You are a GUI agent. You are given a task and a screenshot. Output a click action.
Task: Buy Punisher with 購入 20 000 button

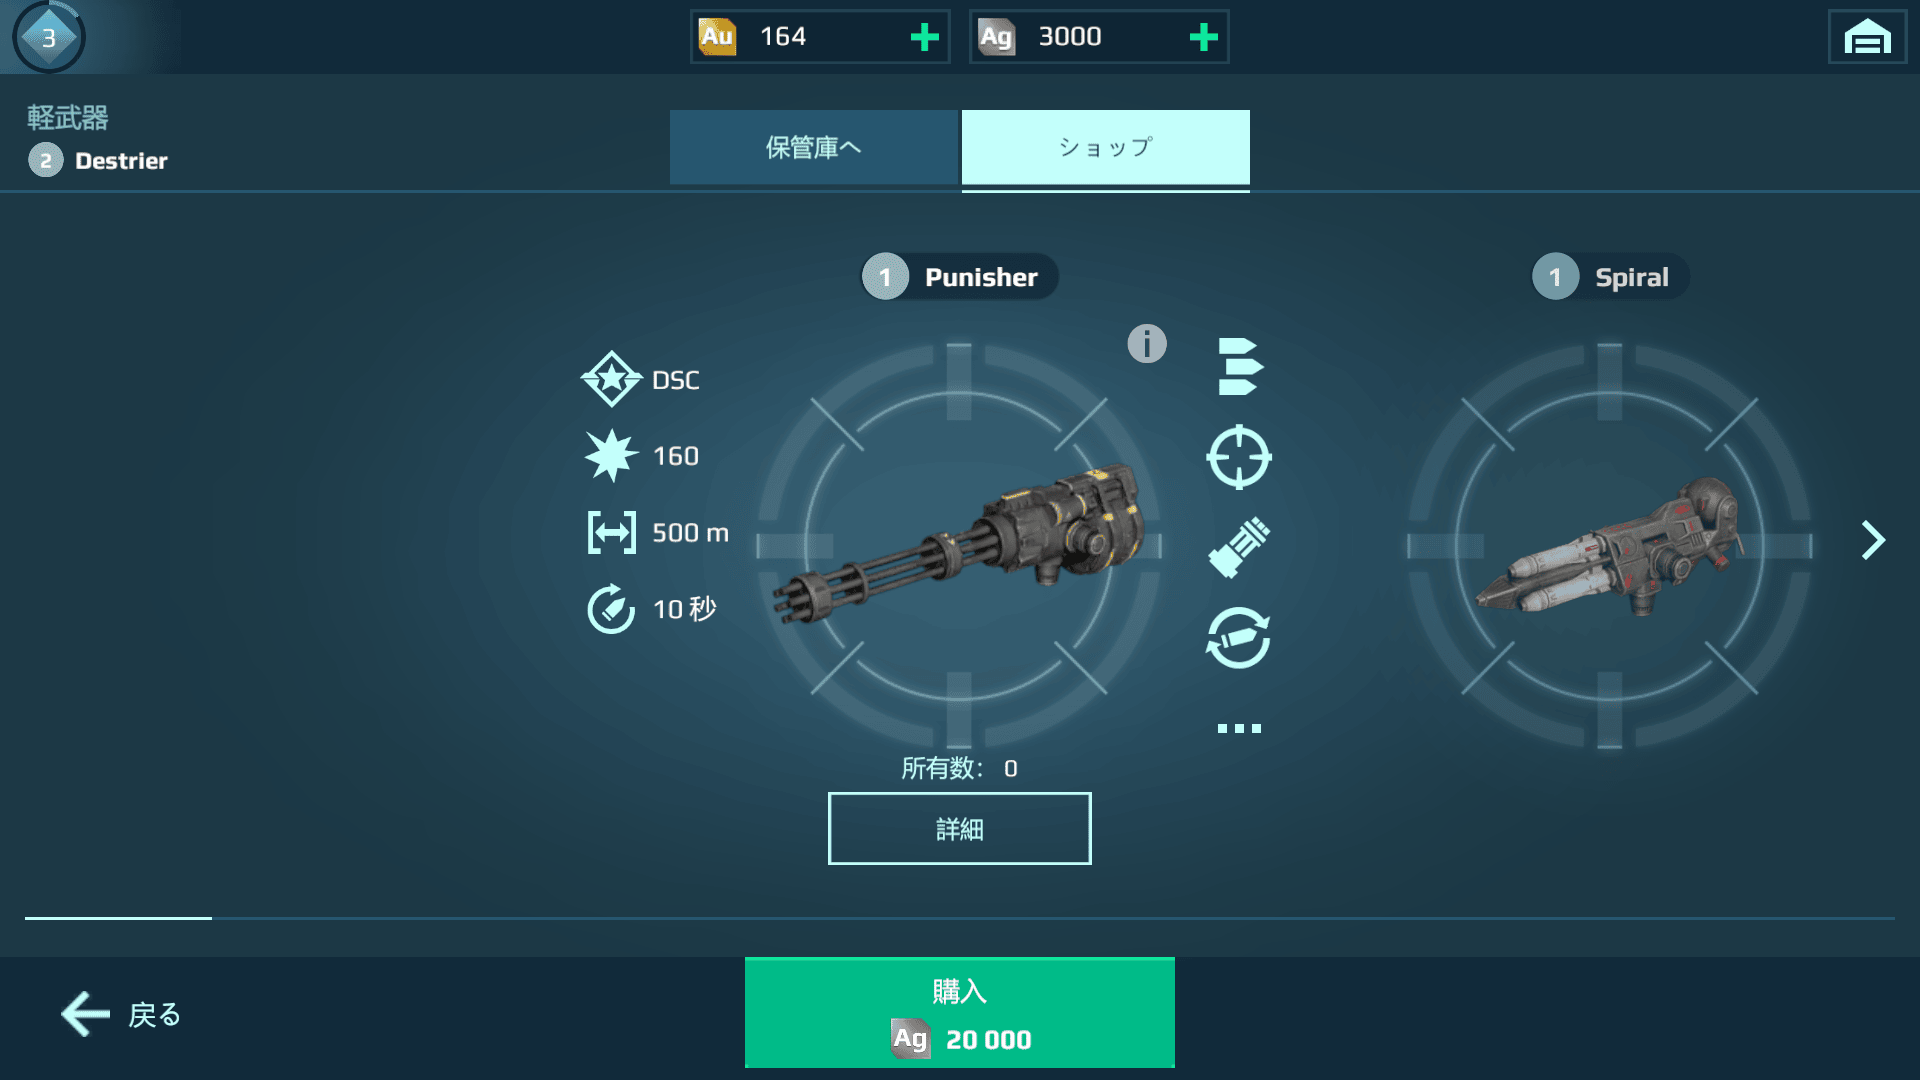click(960, 1013)
